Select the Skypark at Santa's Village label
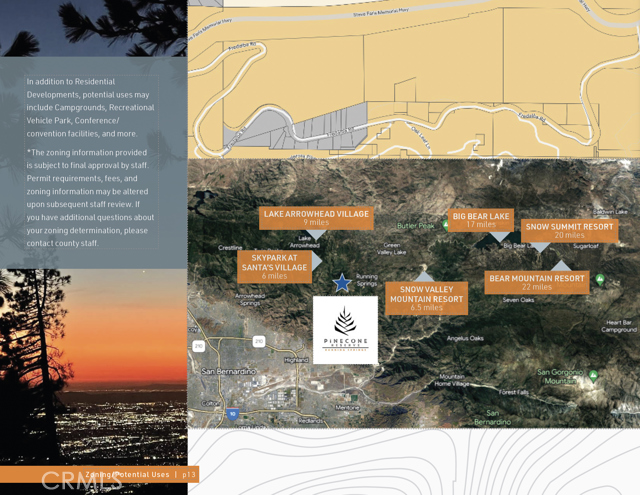640x495 pixels. click(x=274, y=265)
